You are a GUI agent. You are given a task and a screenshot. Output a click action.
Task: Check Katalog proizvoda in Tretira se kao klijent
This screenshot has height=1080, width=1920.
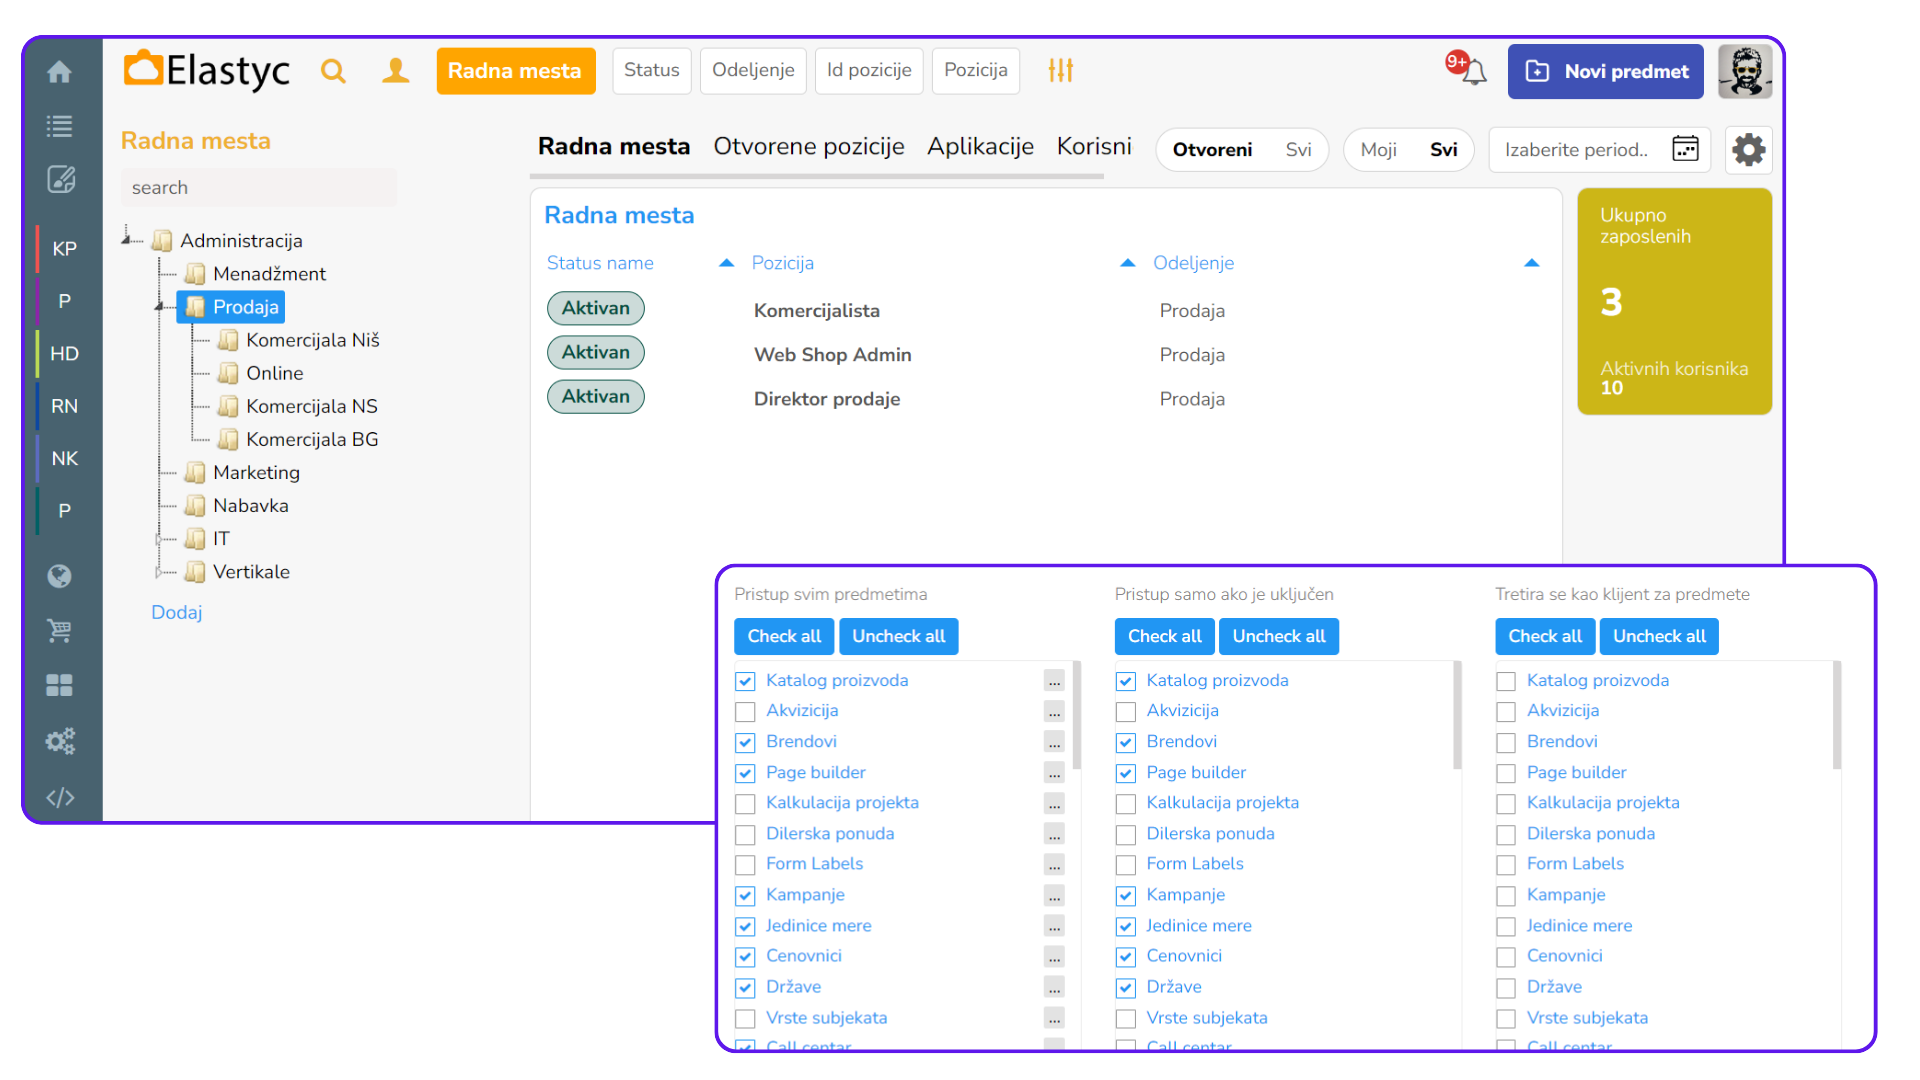pos(1506,682)
